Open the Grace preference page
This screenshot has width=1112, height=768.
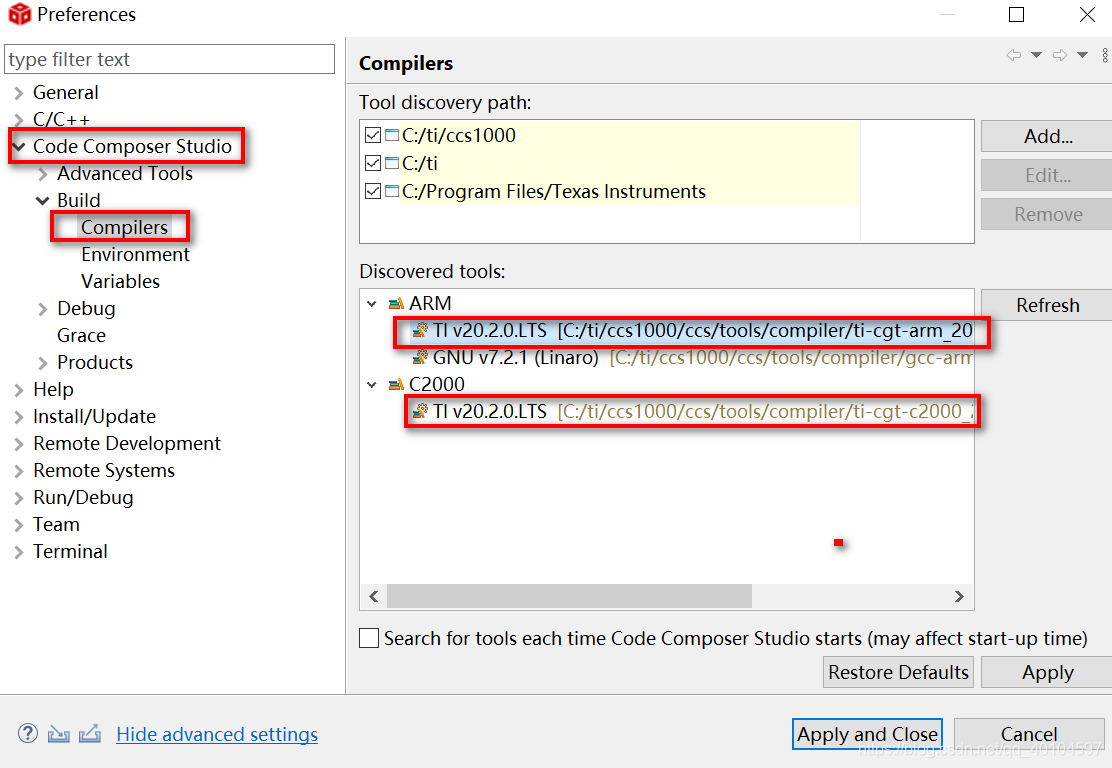click(x=82, y=335)
